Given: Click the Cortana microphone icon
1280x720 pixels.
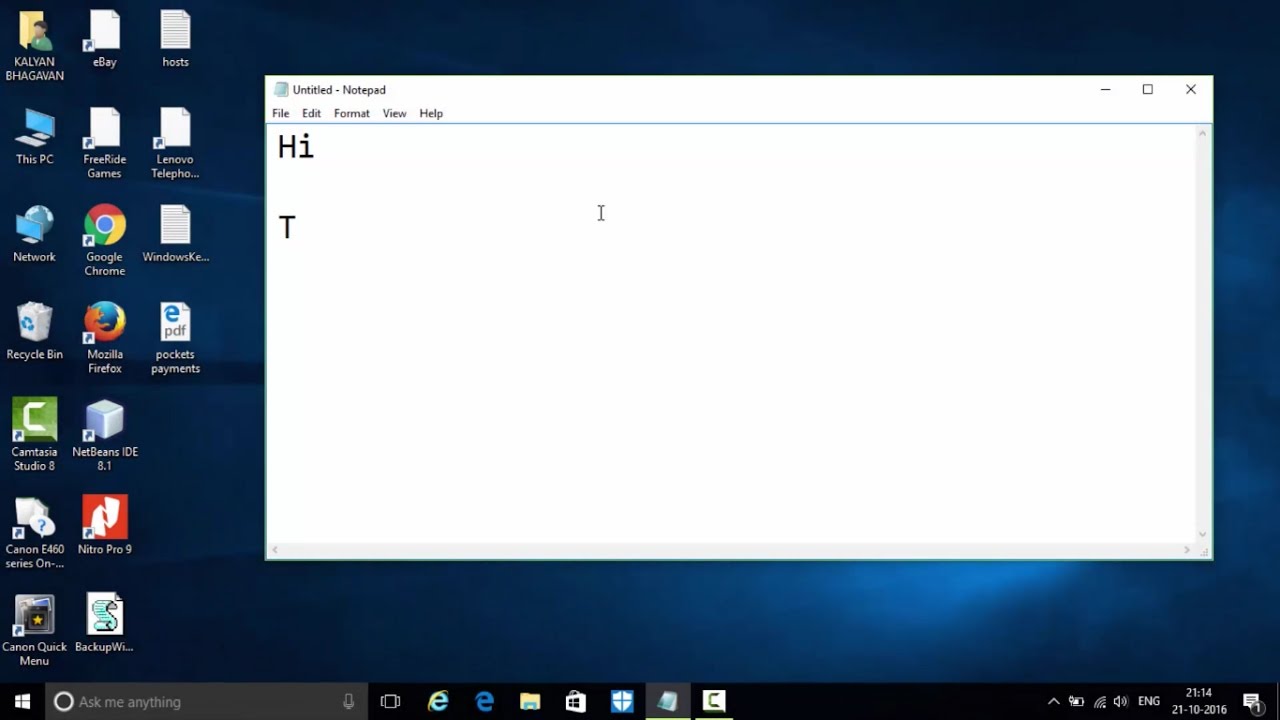Looking at the screenshot, I should click(348, 702).
